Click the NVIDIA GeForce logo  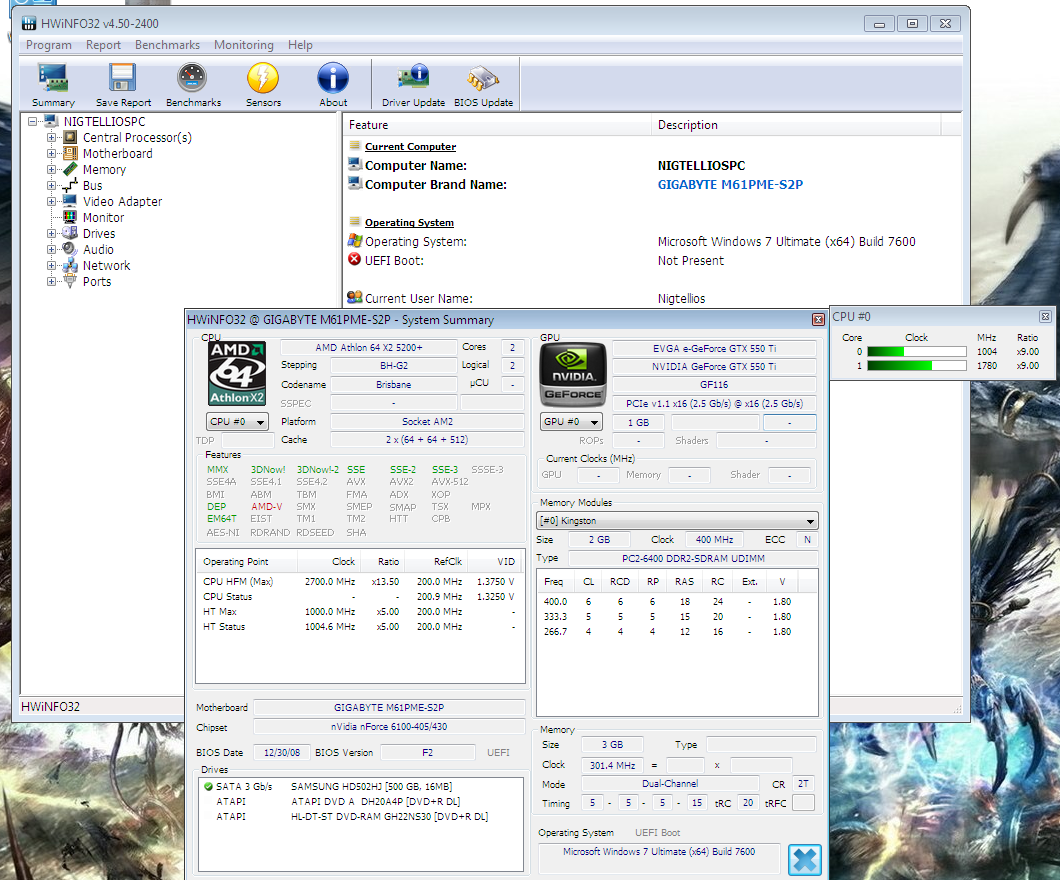point(571,374)
